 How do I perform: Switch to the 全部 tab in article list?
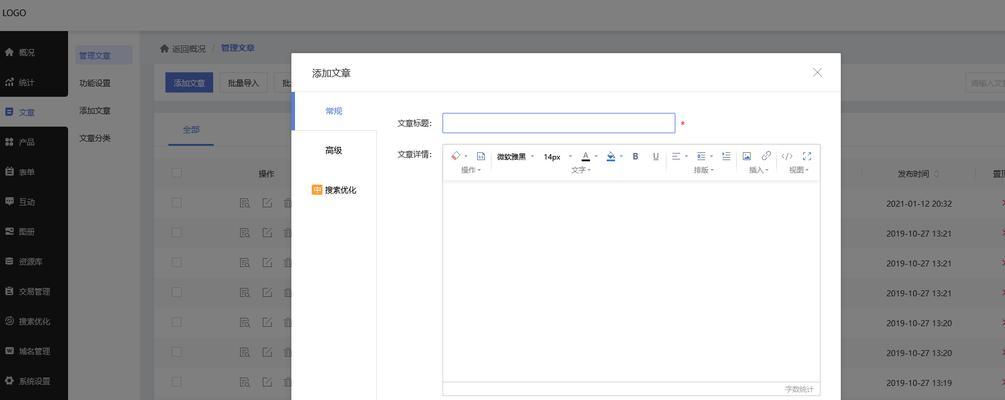tap(191, 129)
